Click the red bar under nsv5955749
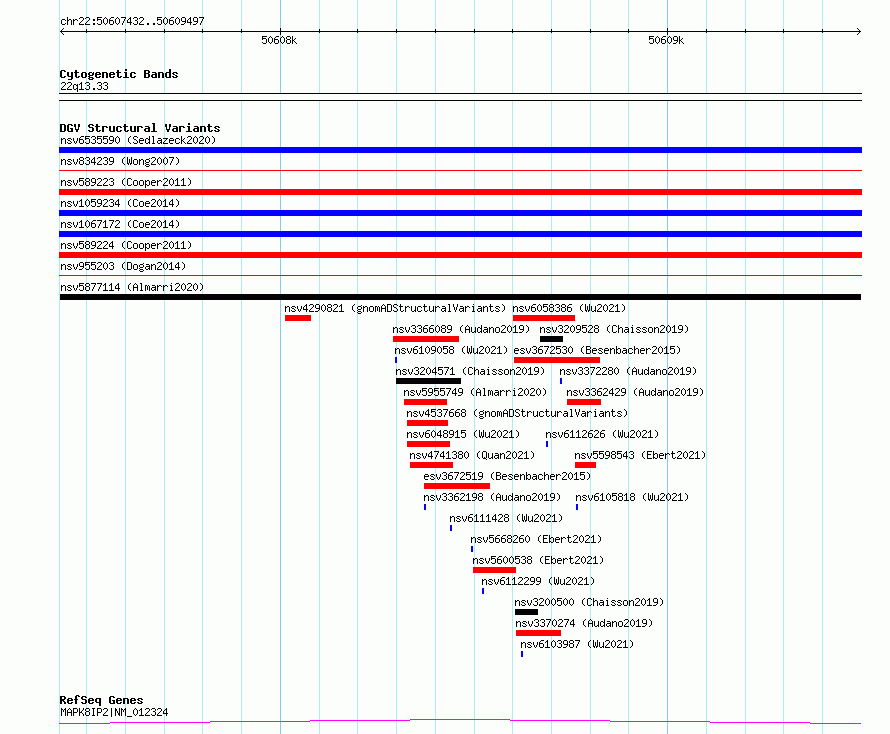890x734 pixels. pos(426,402)
